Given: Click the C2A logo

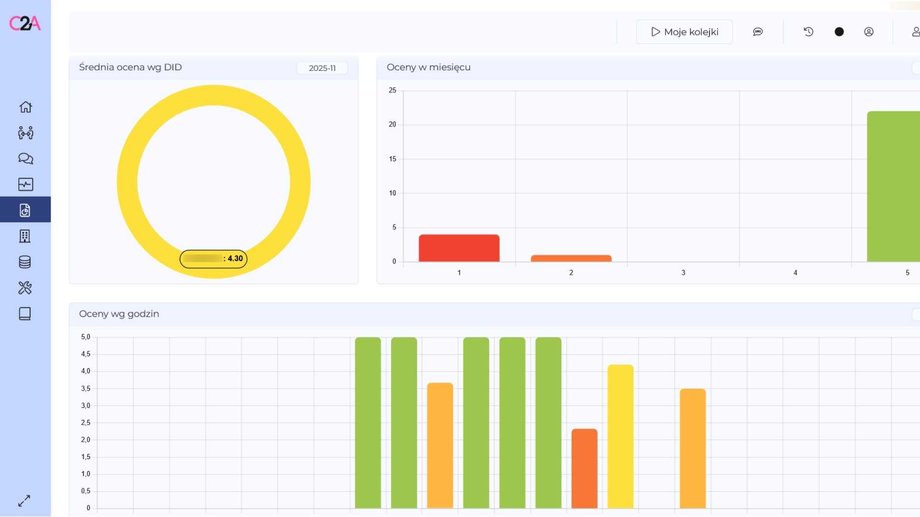Looking at the screenshot, I should click(x=25, y=24).
